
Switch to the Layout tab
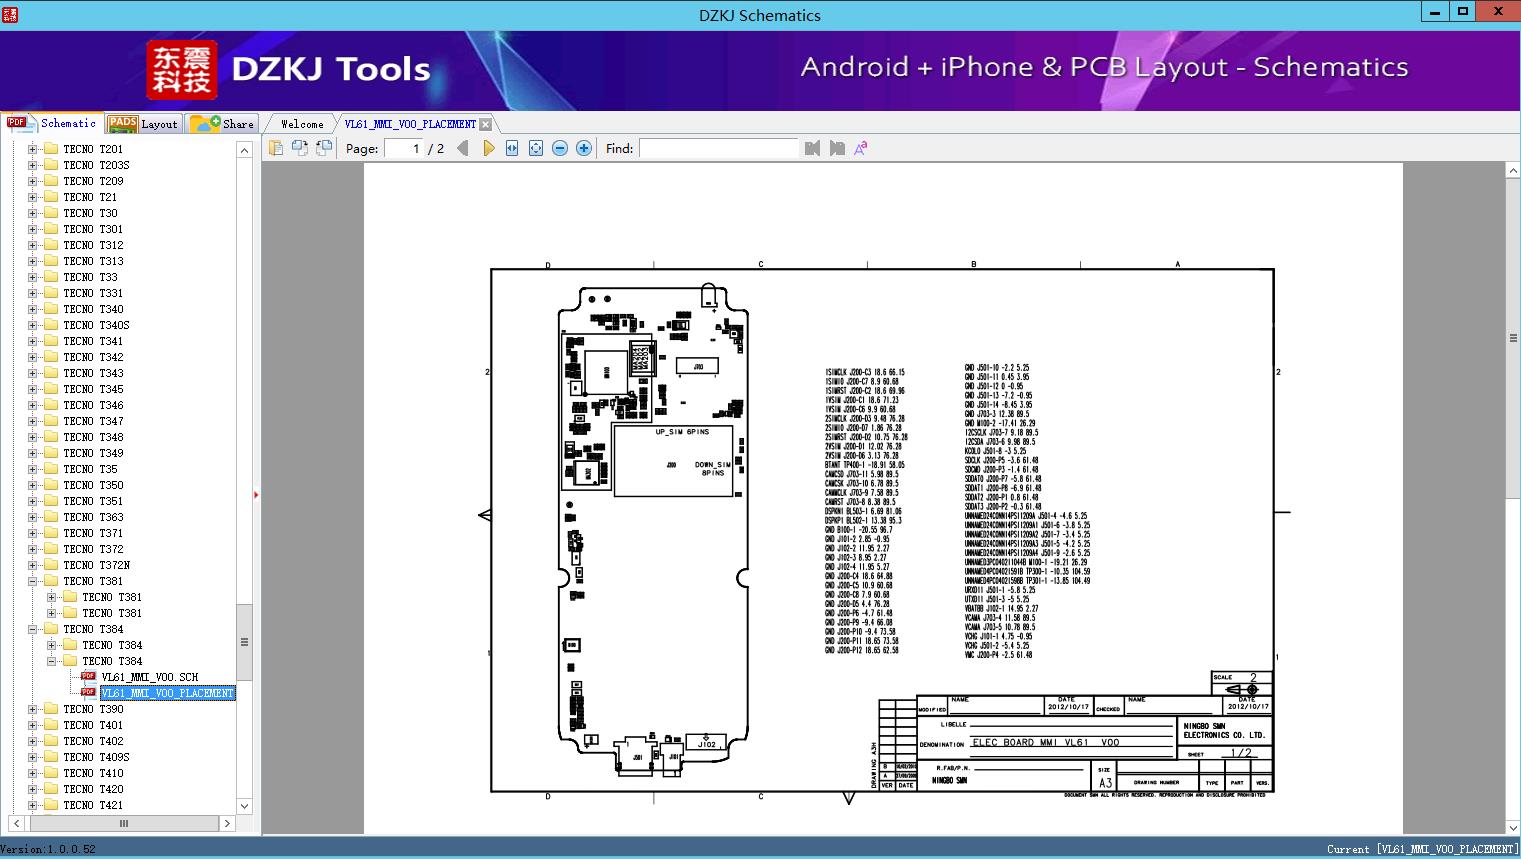click(x=143, y=124)
